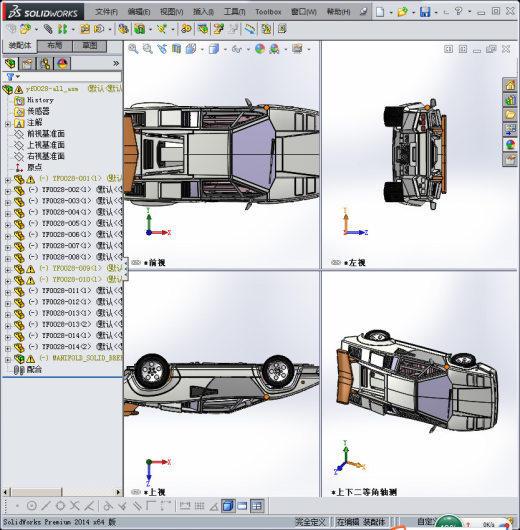
Task: Switch to the 布局 tab
Action: pyautogui.click(x=55, y=46)
